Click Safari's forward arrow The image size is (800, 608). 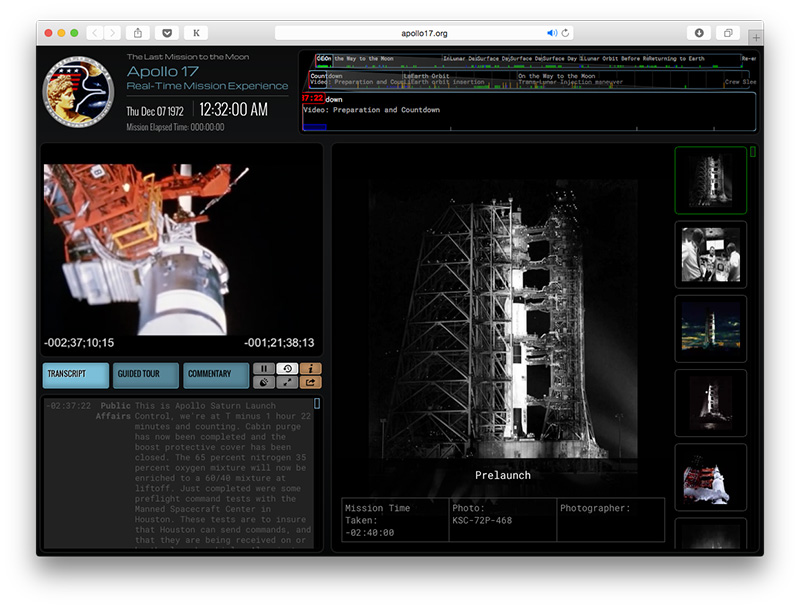(112, 33)
